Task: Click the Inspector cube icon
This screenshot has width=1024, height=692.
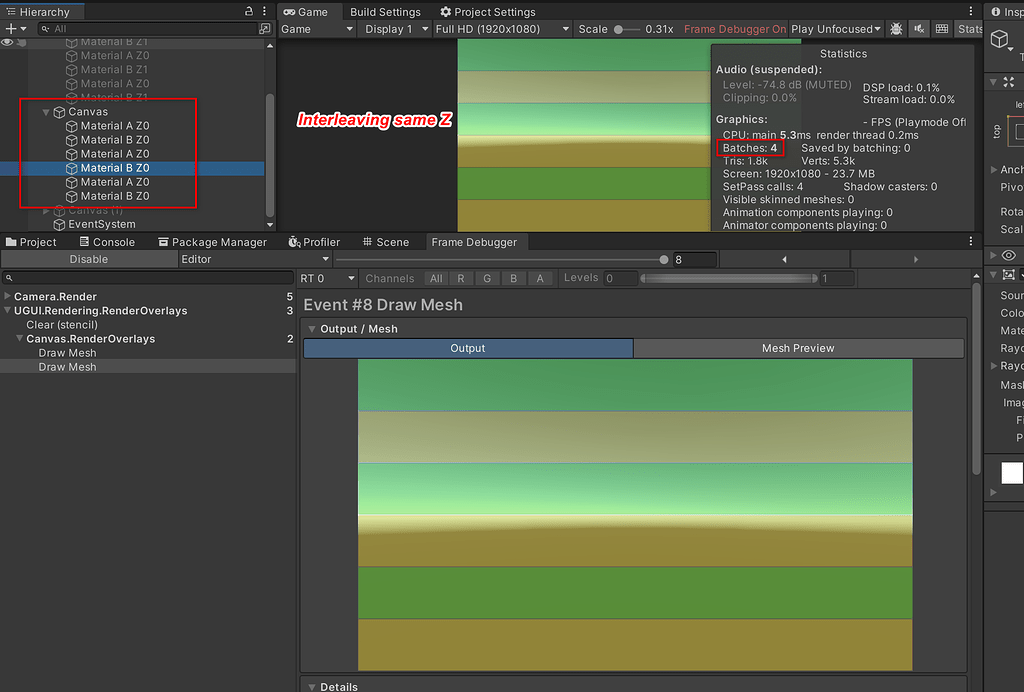Action: [x=1001, y=40]
